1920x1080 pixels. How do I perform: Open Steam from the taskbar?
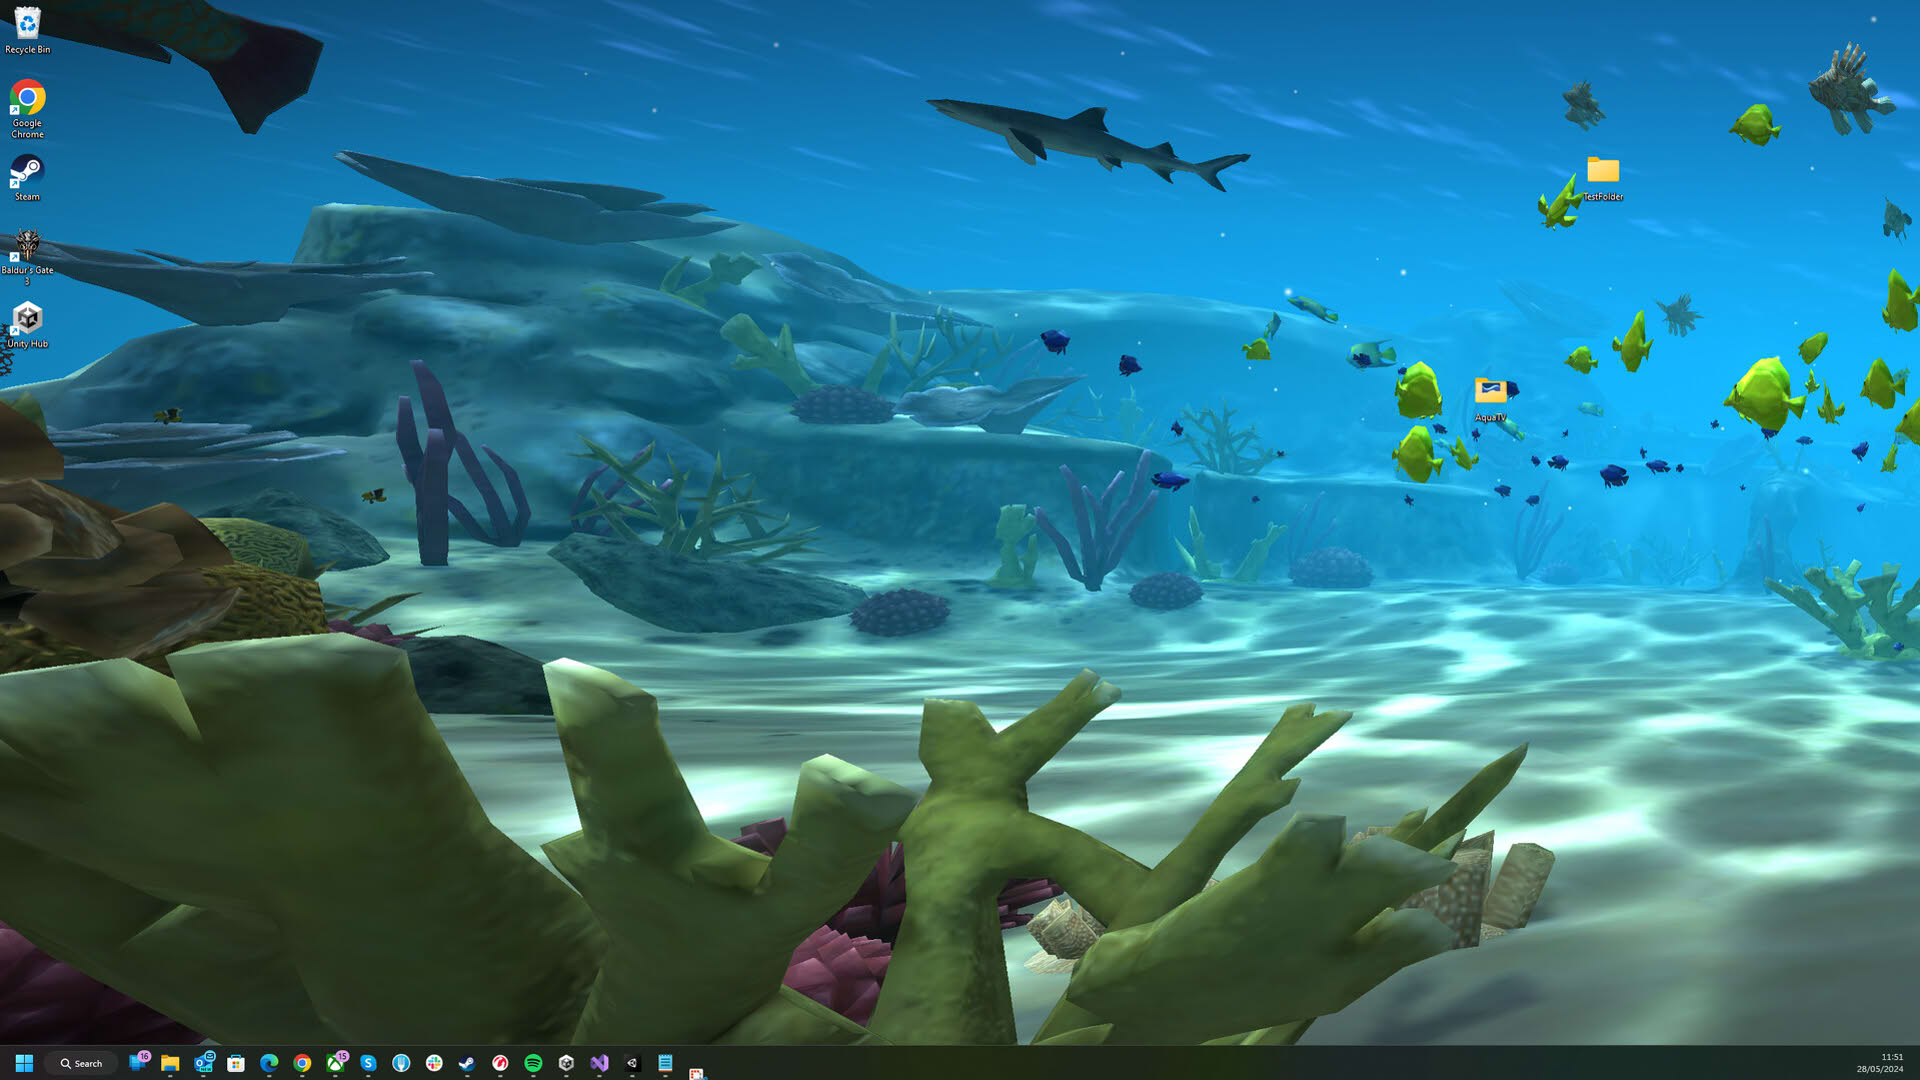[467, 1063]
